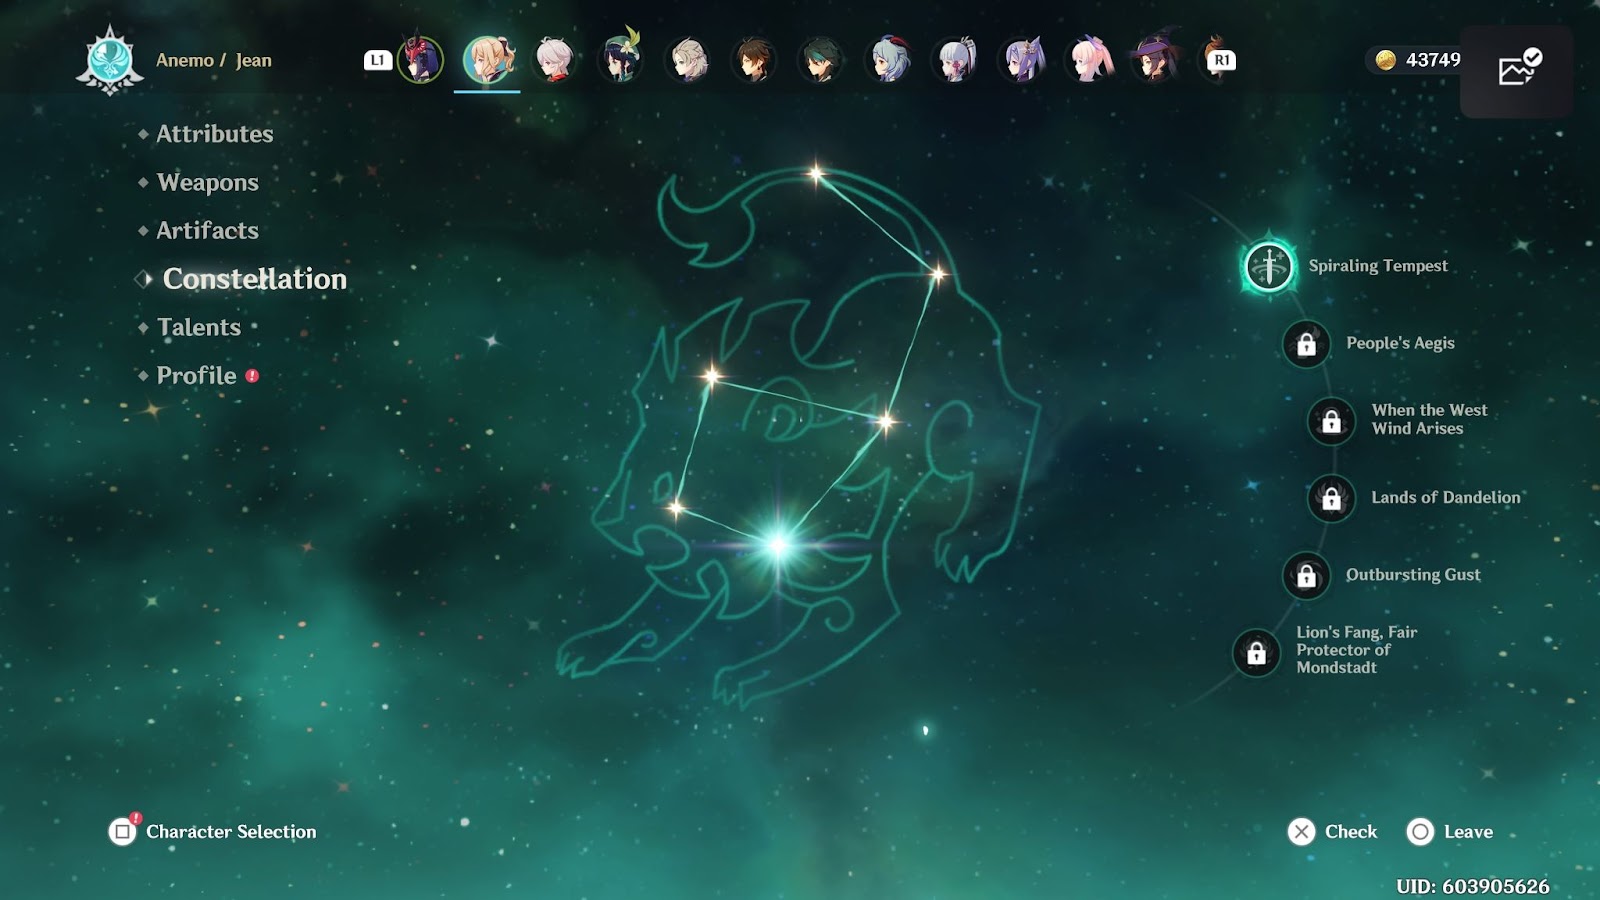This screenshot has height=900, width=1600.
Task: Switch to Keqing's purple-haired portrait
Action: tap(1022, 60)
